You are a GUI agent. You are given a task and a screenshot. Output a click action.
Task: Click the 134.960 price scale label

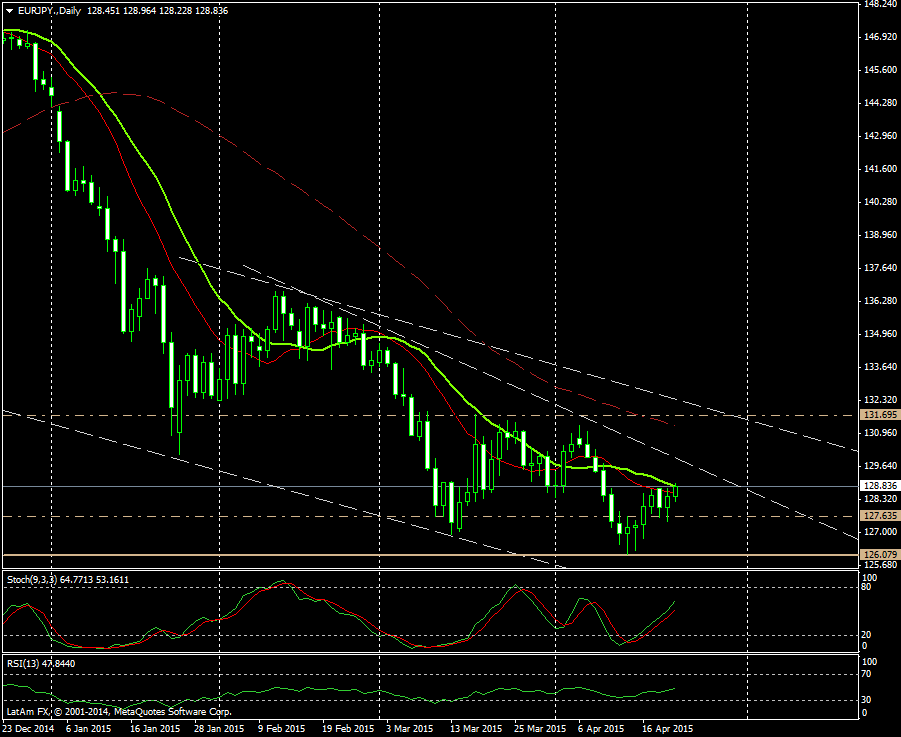click(x=879, y=333)
